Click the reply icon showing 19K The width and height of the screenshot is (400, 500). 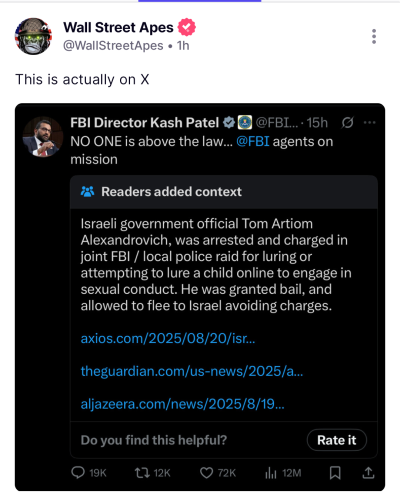pos(78,473)
